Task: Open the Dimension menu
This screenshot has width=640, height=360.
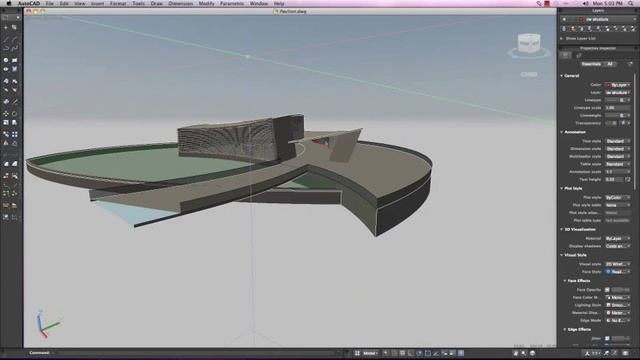Action: [x=181, y=3]
